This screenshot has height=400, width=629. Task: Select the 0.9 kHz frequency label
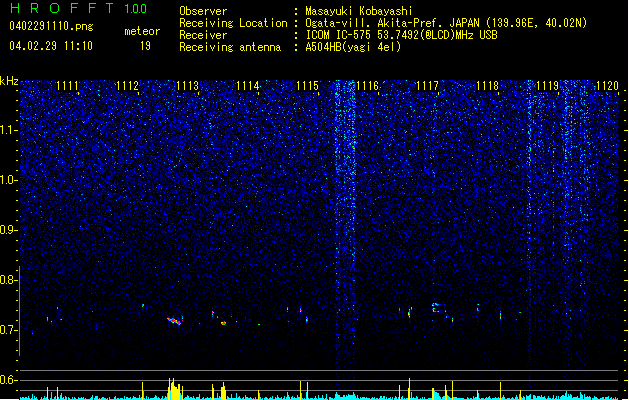point(8,230)
